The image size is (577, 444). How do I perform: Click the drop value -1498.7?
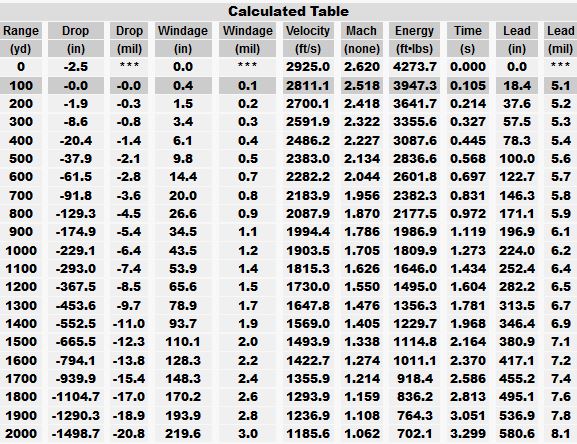pyautogui.click(x=75, y=433)
